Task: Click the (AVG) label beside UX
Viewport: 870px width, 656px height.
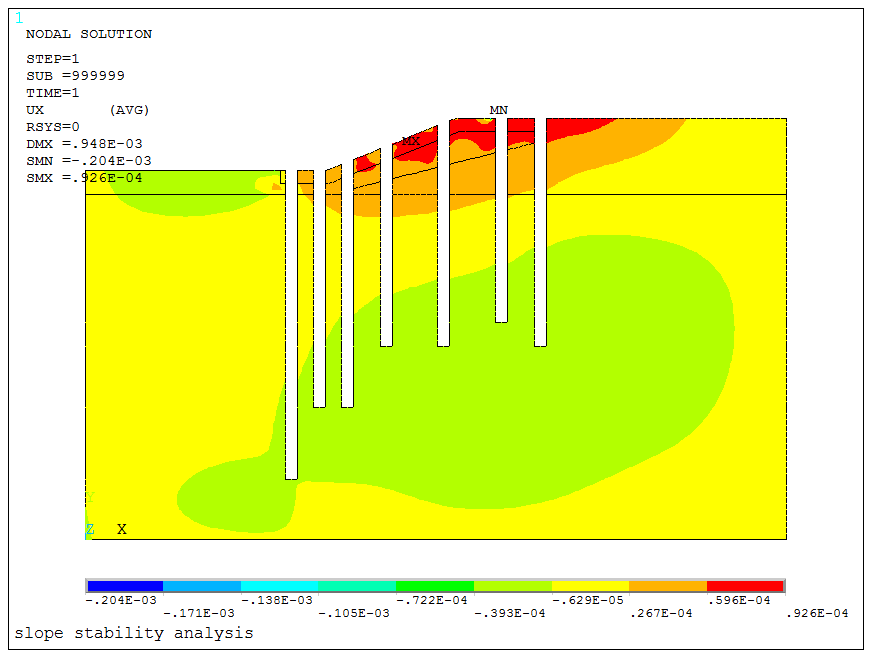Action: click(x=129, y=110)
